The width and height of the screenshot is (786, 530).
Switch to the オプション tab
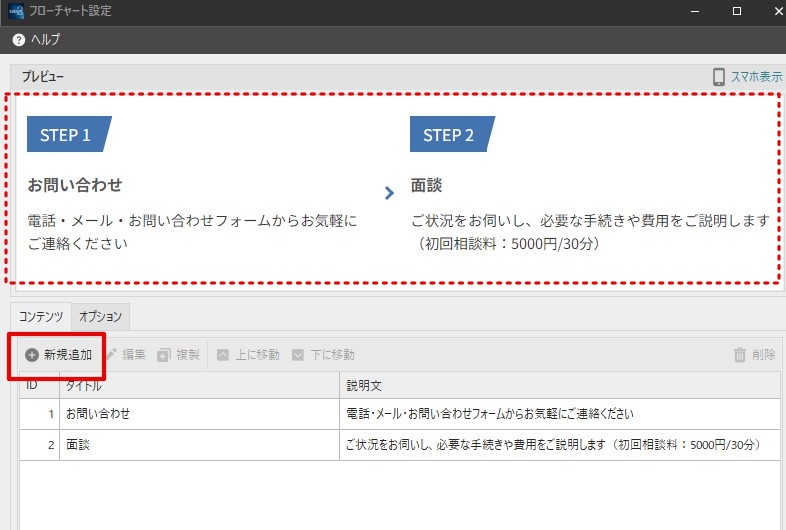click(x=100, y=316)
